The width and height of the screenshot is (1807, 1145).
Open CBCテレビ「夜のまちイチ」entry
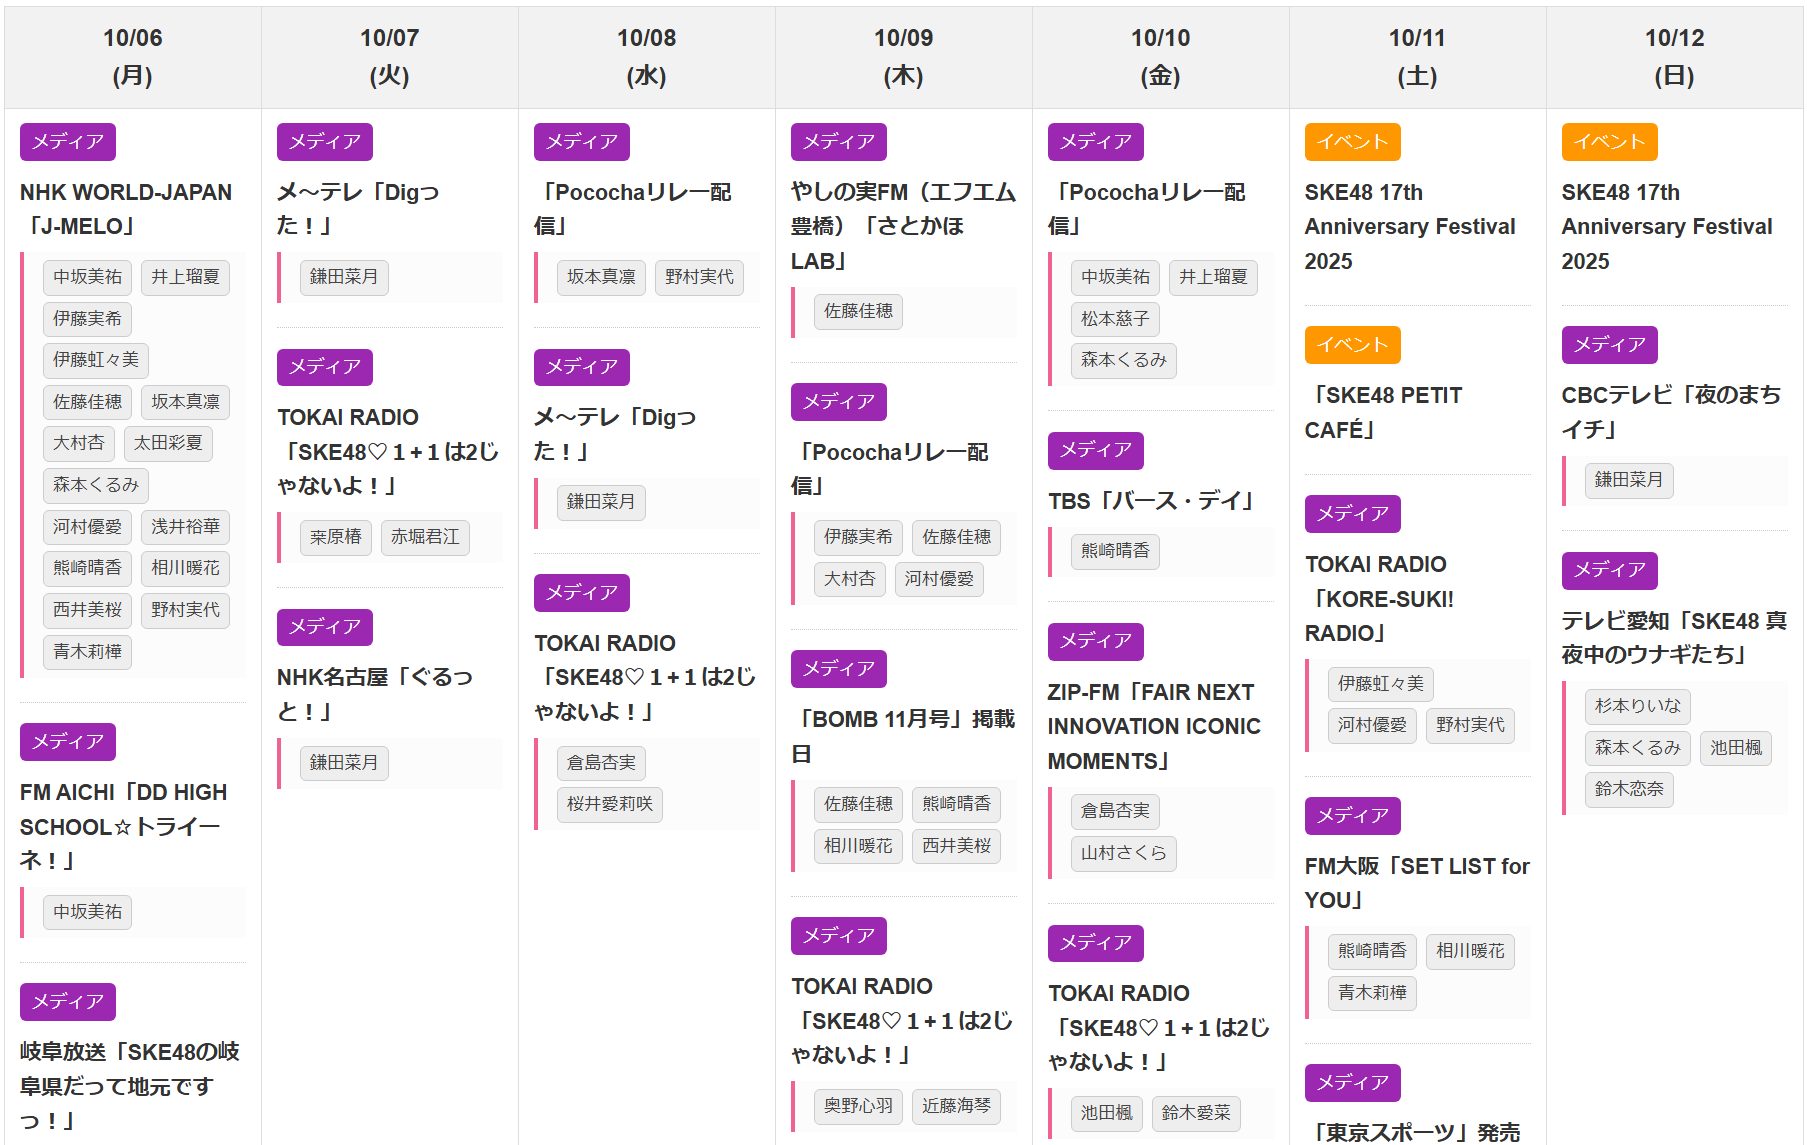pyautogui.click(x=1670, y=412)
